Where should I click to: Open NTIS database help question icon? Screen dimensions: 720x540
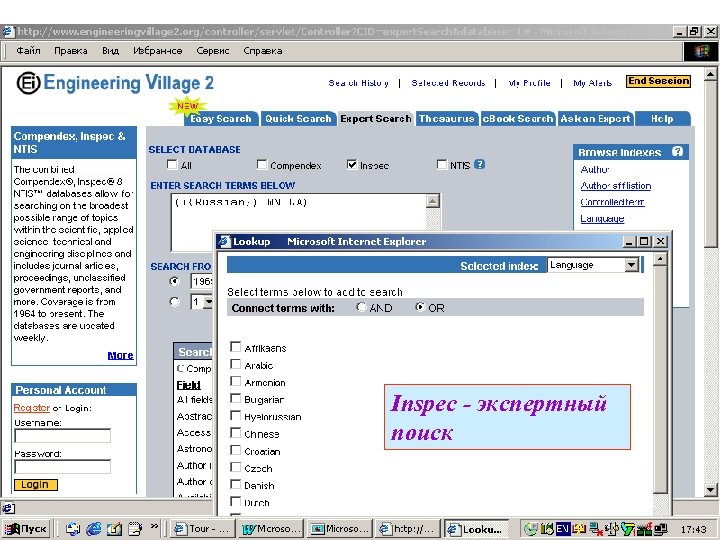(x=479, y=164)
